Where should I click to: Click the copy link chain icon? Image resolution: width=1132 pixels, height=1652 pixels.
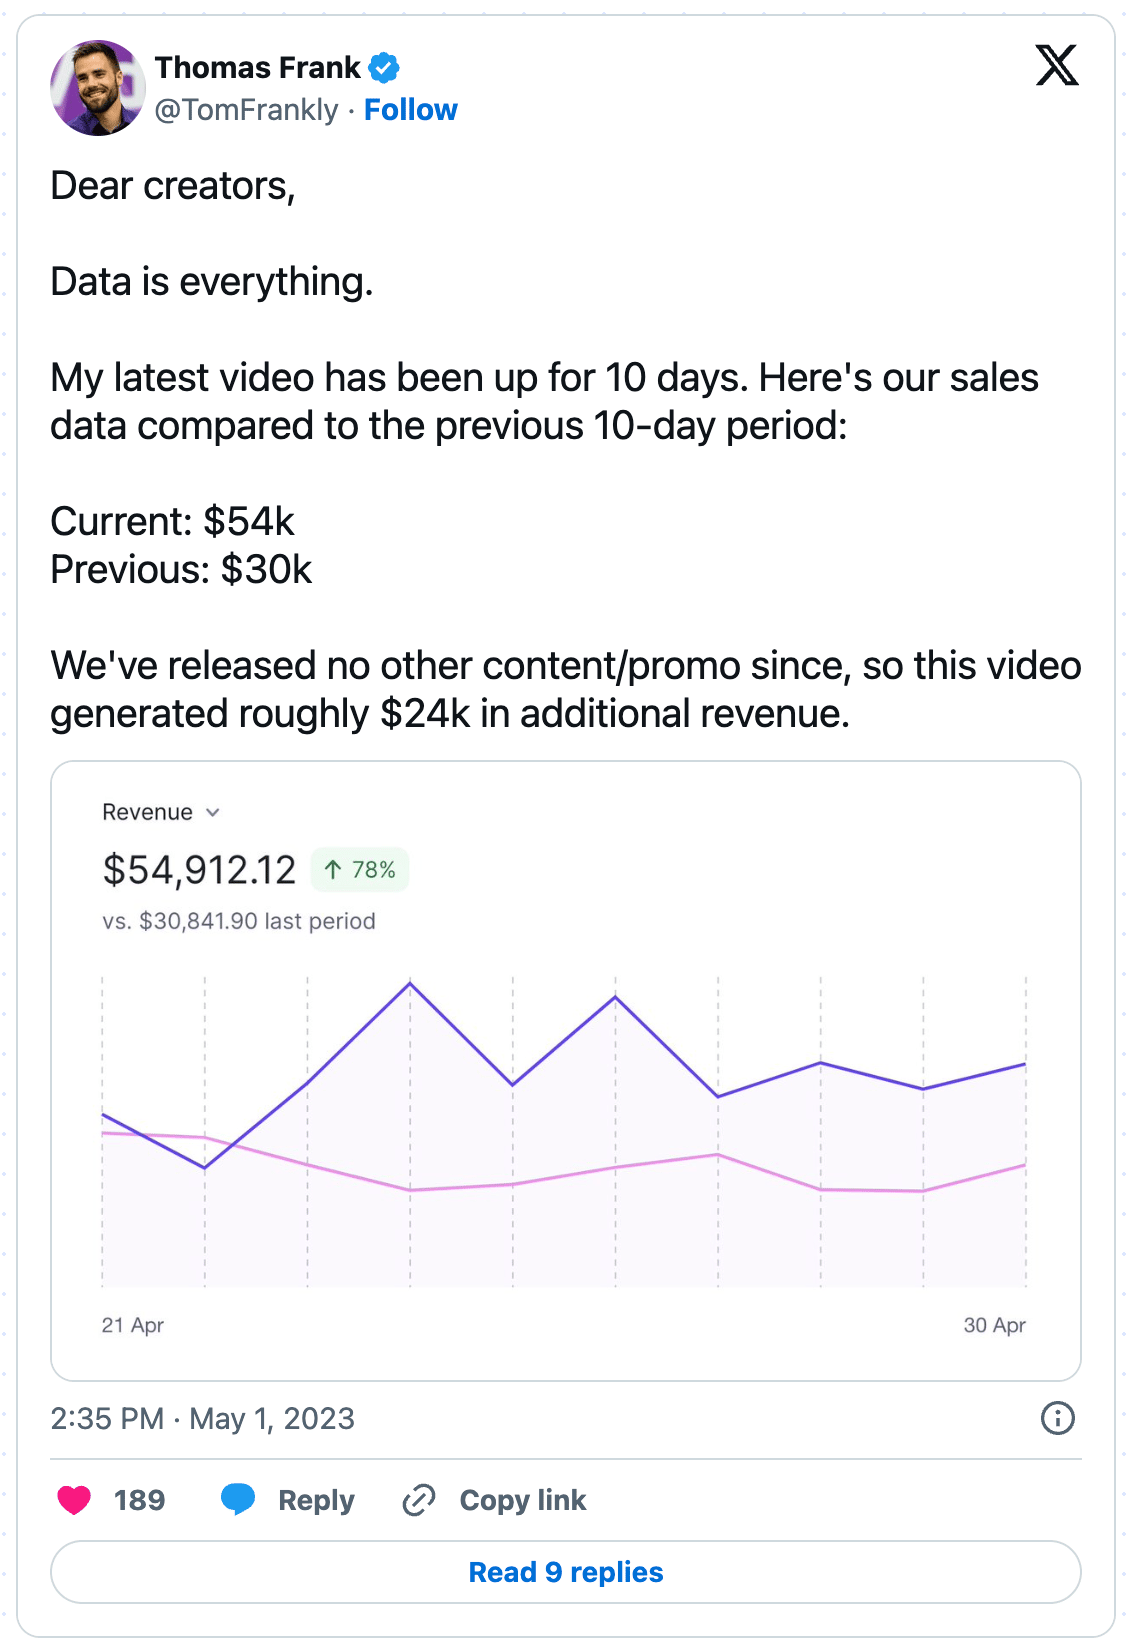coord(418,1500)
